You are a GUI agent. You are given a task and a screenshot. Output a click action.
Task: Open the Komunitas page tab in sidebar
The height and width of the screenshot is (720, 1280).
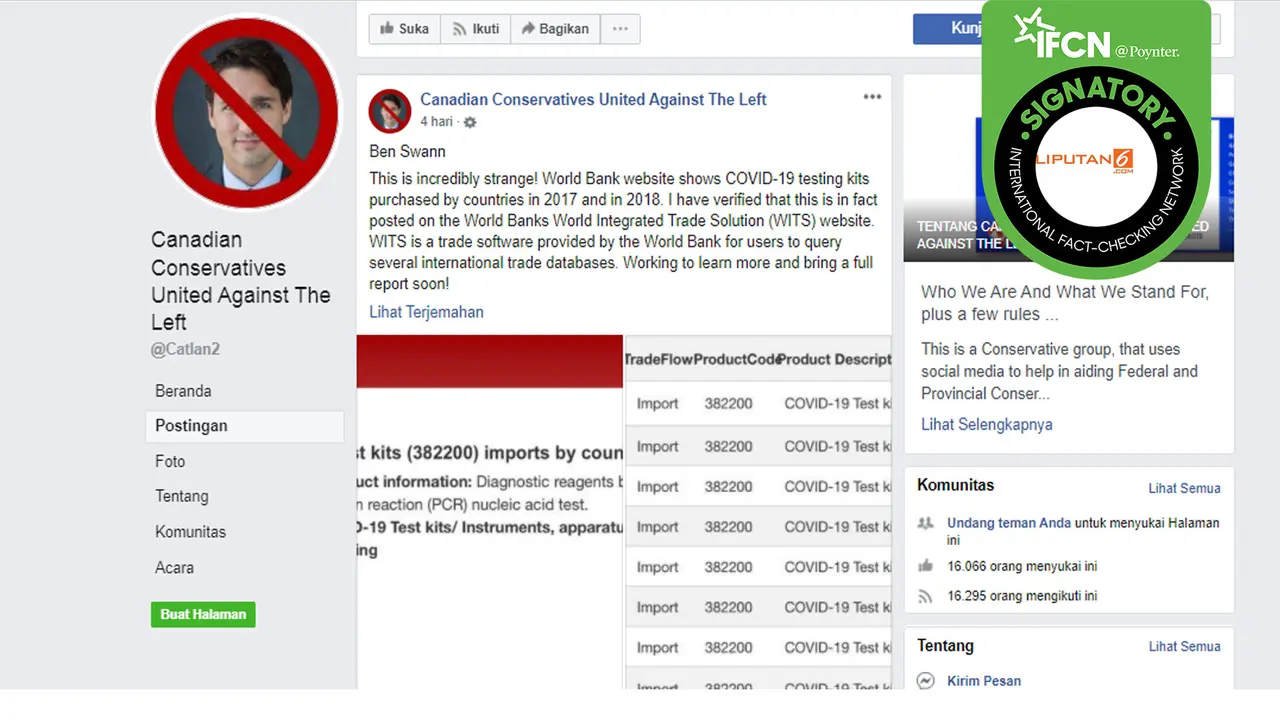coord(190,532)
